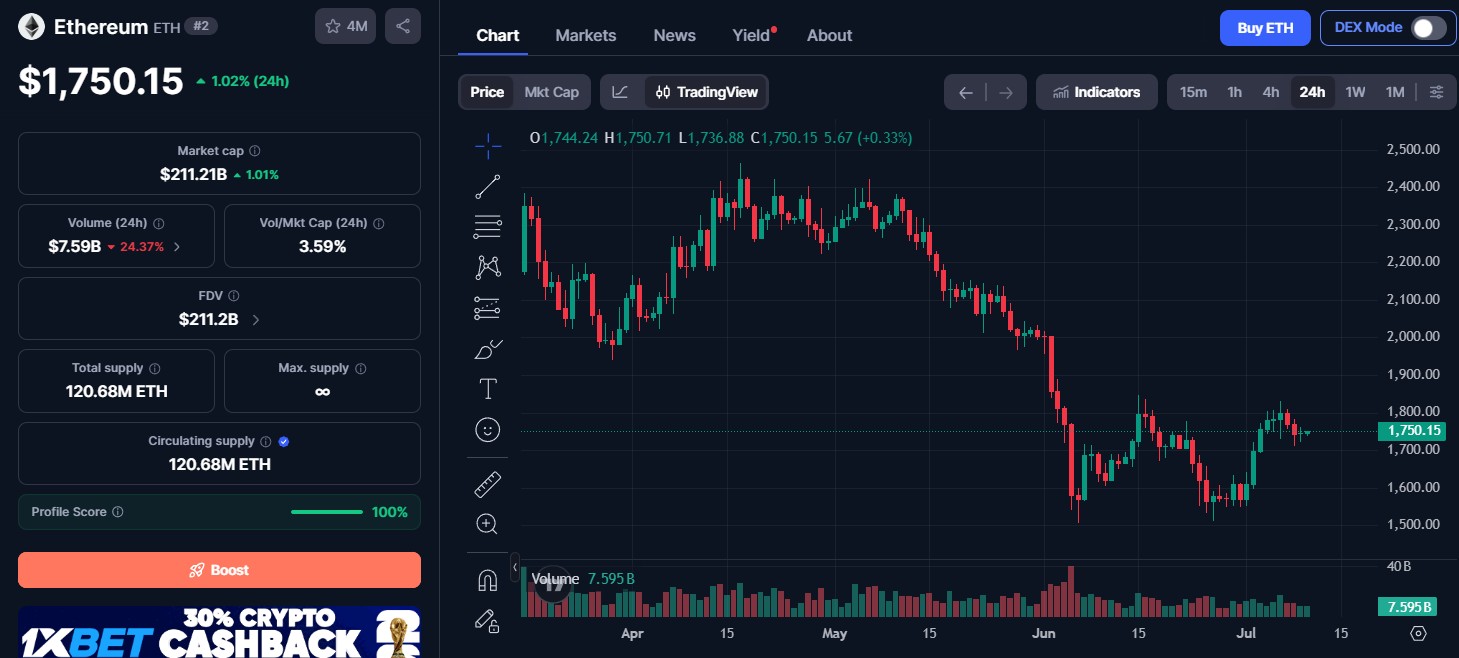Click the Ethereum logo icon
1459x658 pixels.
pos(31,27)
